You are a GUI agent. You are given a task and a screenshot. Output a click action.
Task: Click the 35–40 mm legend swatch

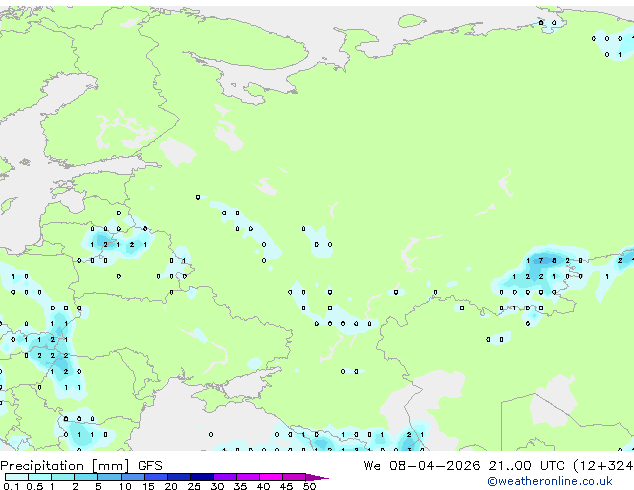[248, 477]
